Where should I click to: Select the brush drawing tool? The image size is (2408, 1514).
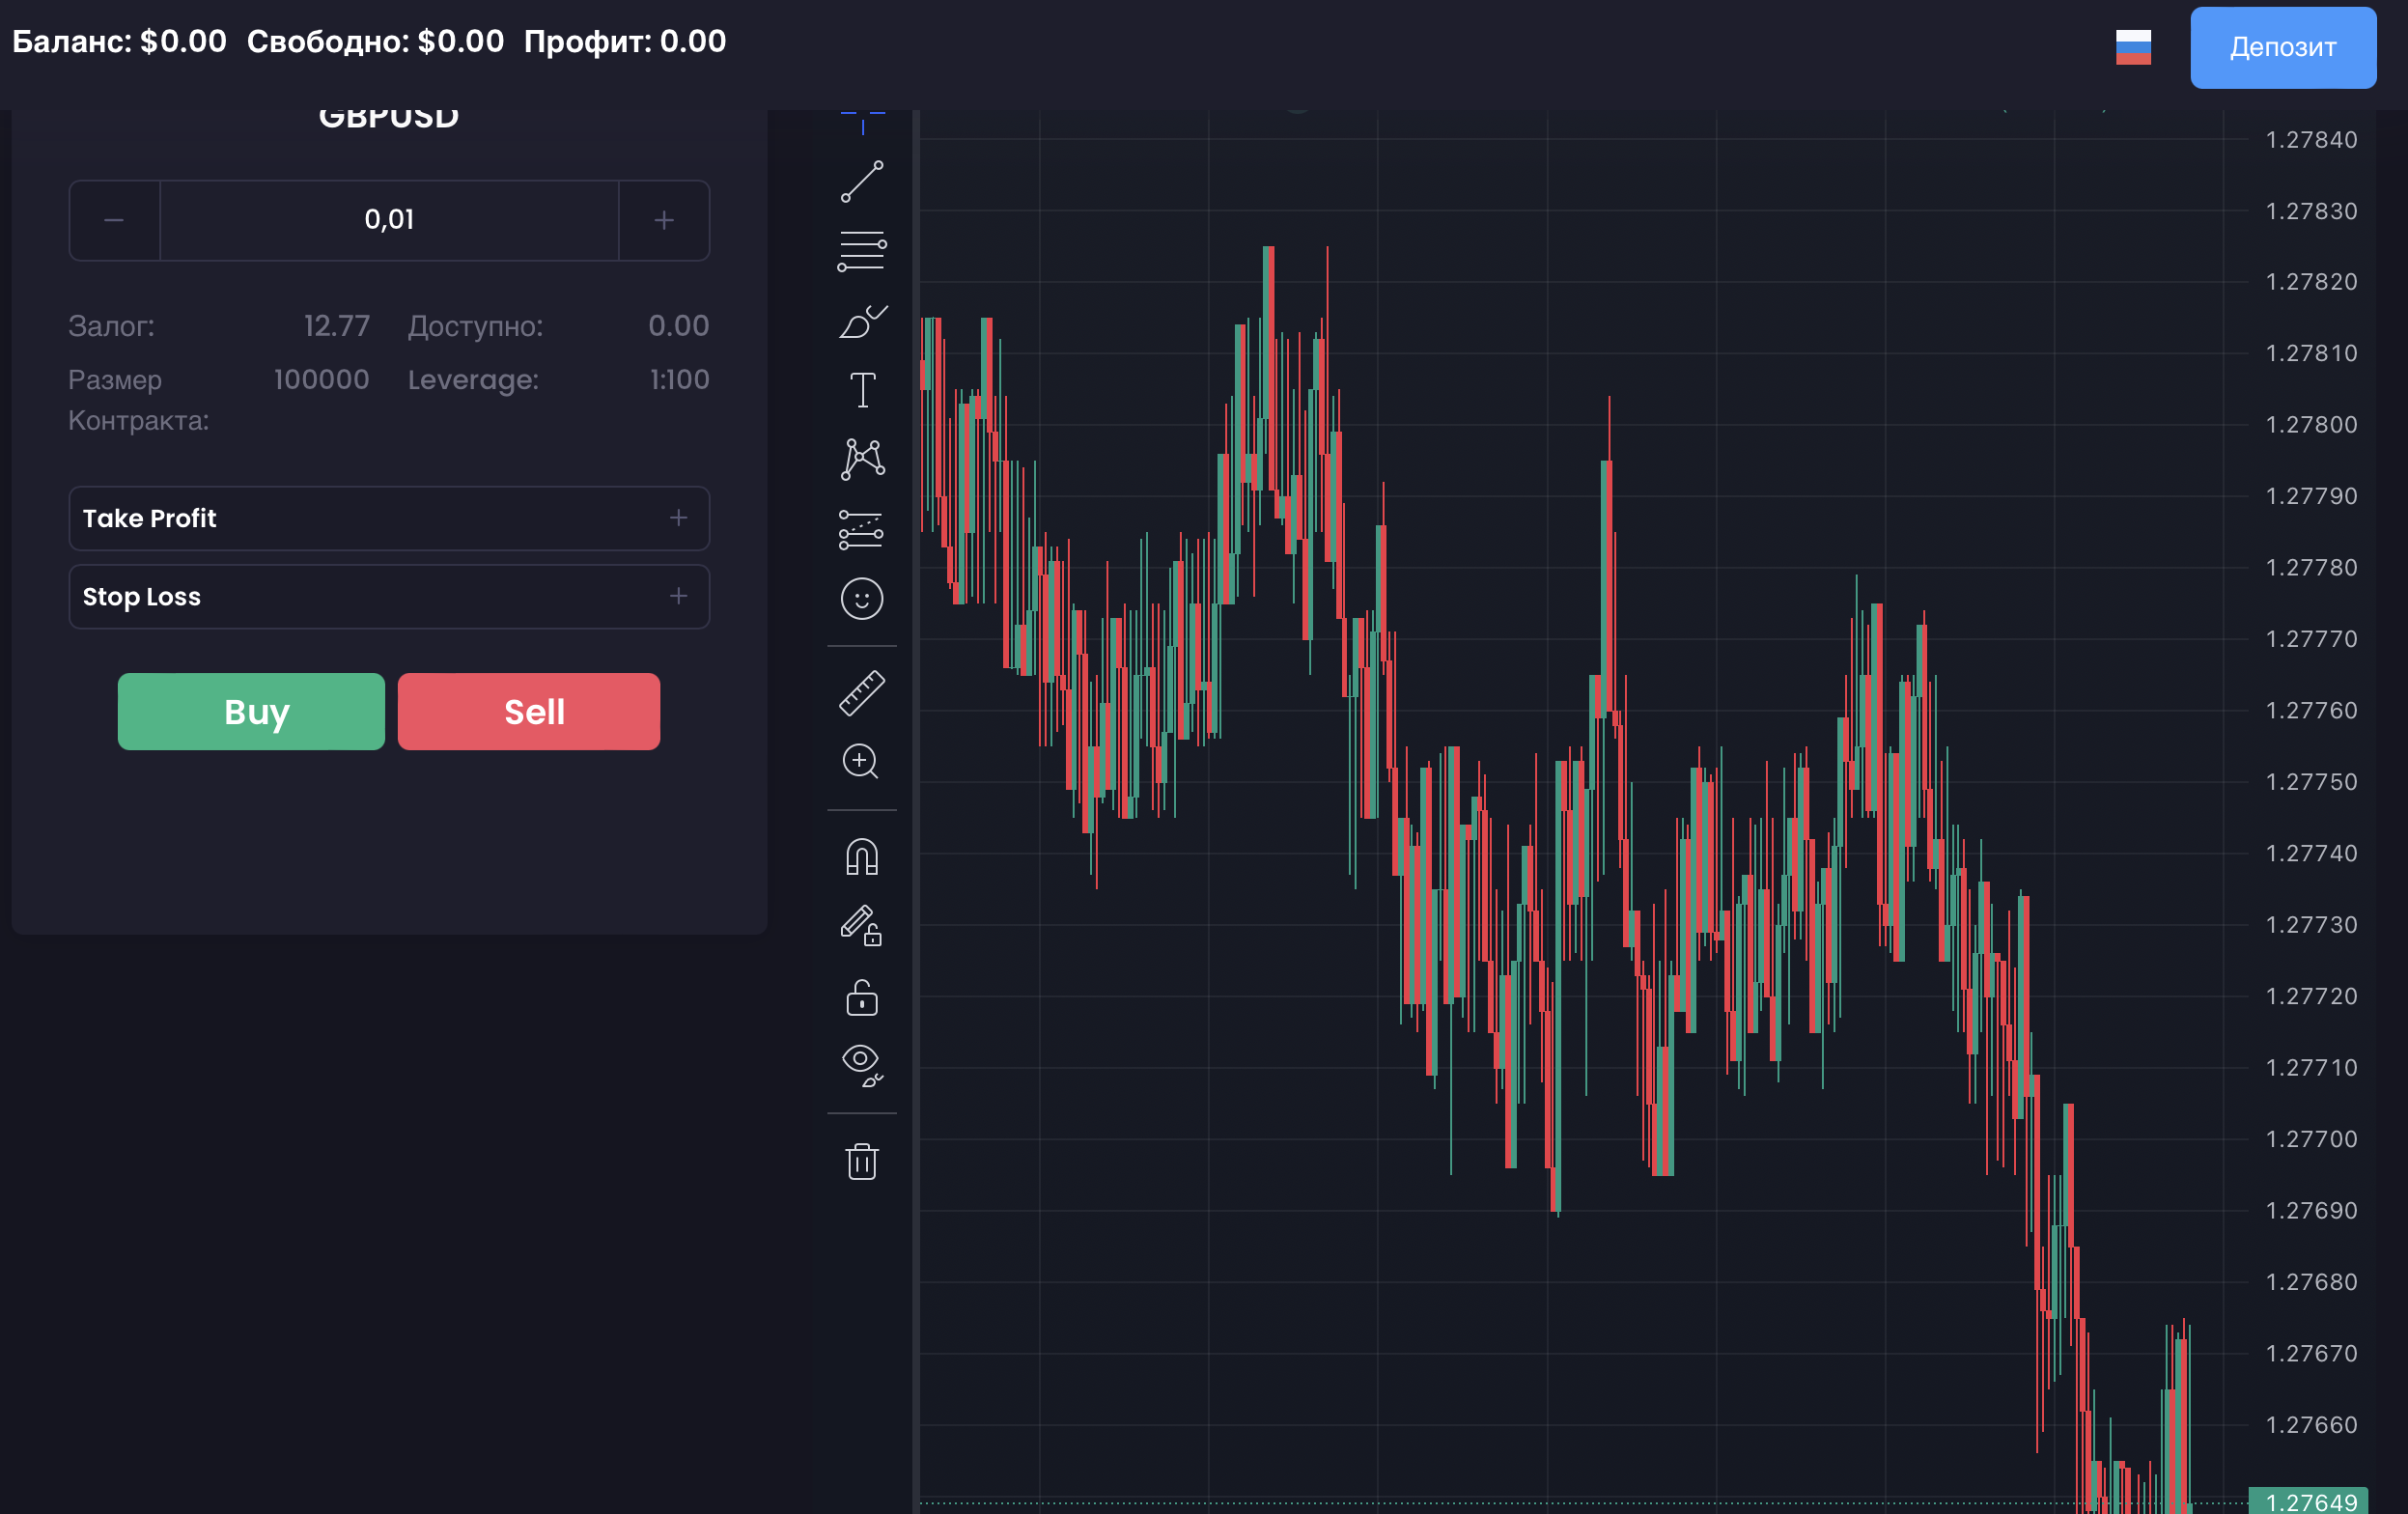click(x=862, y=321)
